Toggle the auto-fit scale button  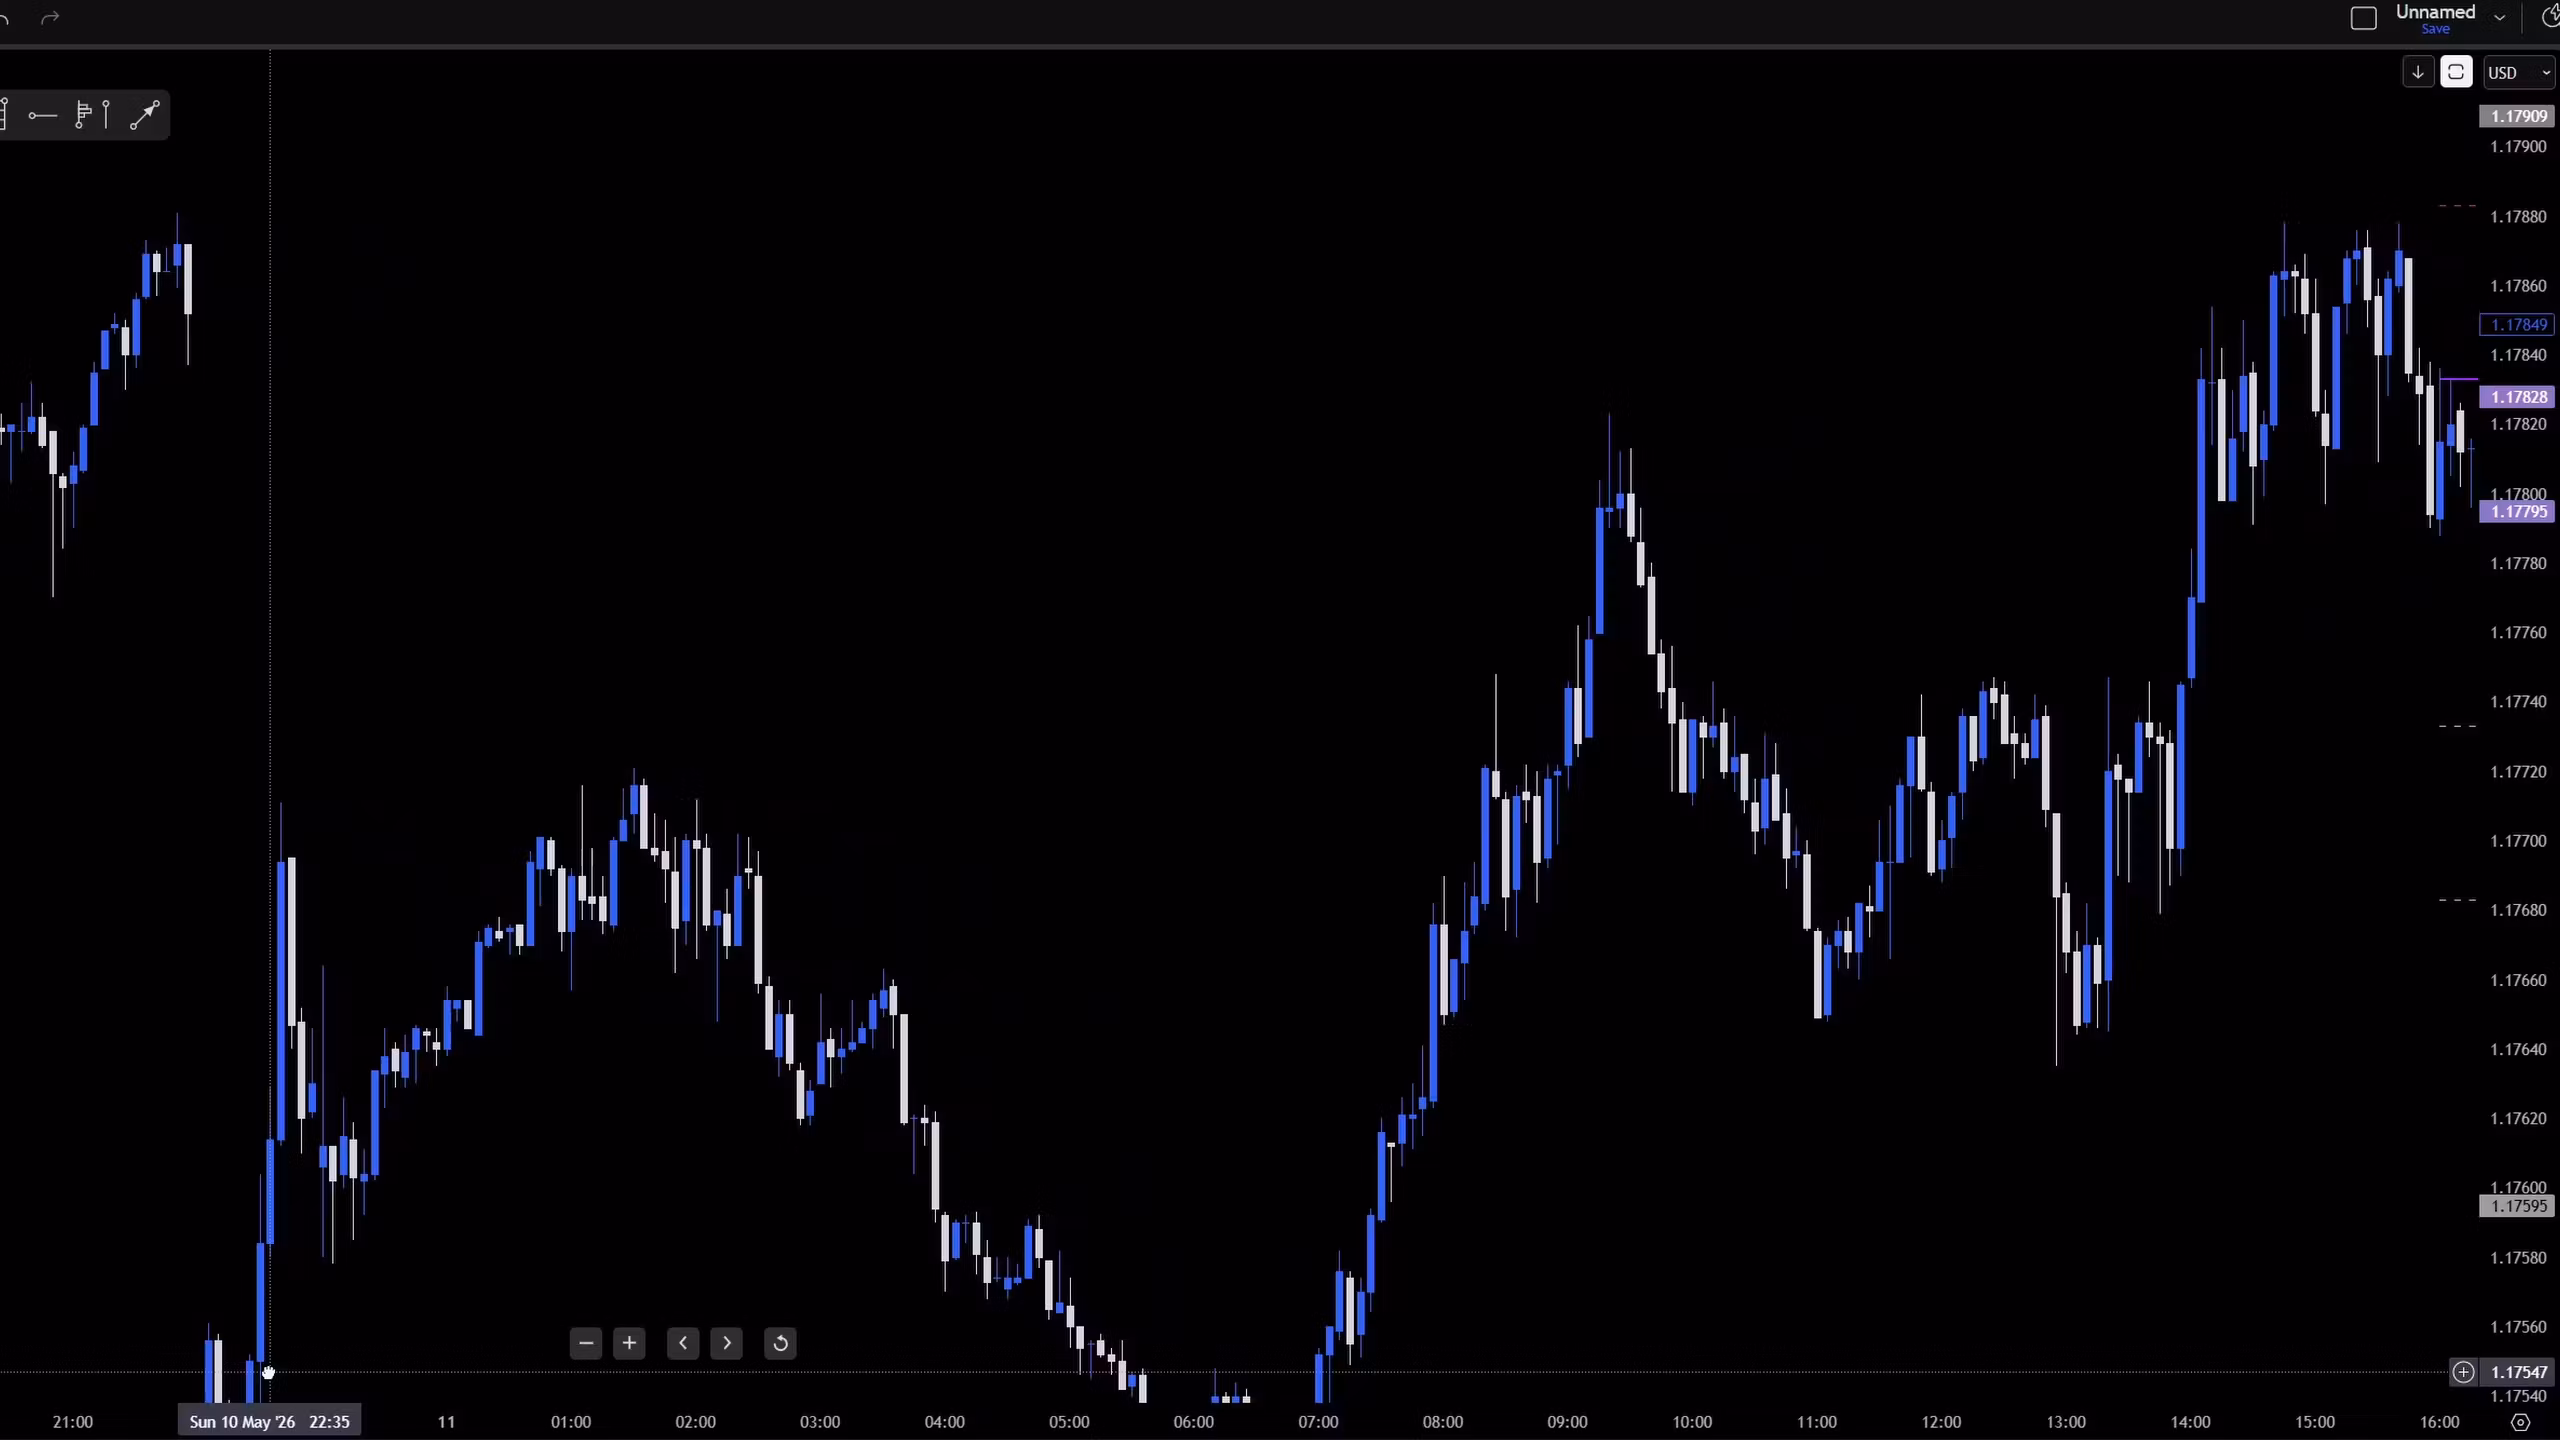tap(2456, 72)
